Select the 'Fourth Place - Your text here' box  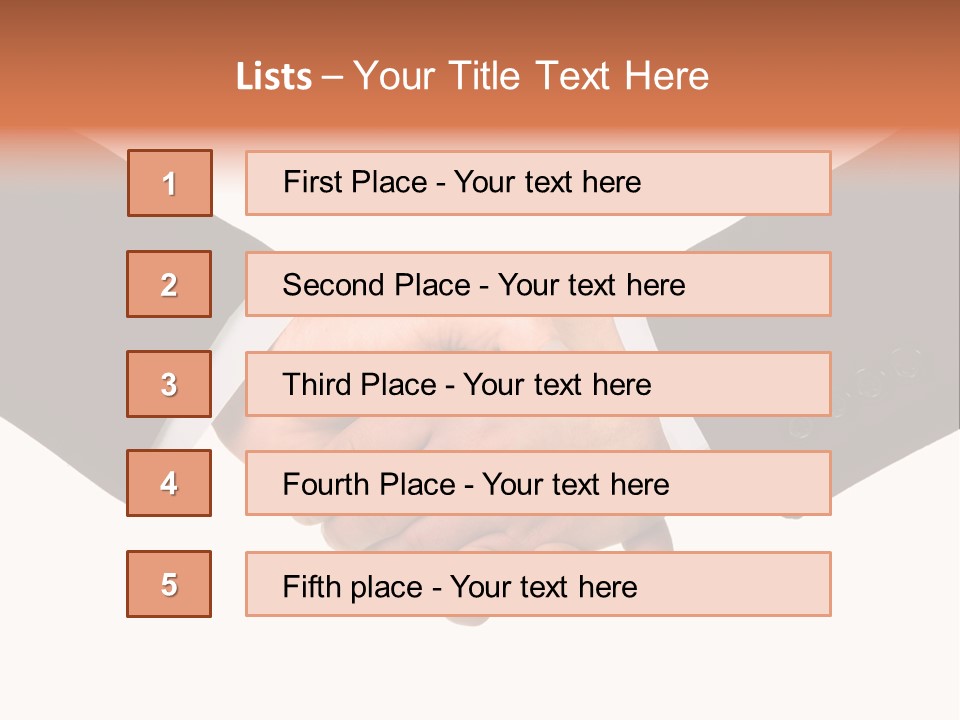(538, 483)
